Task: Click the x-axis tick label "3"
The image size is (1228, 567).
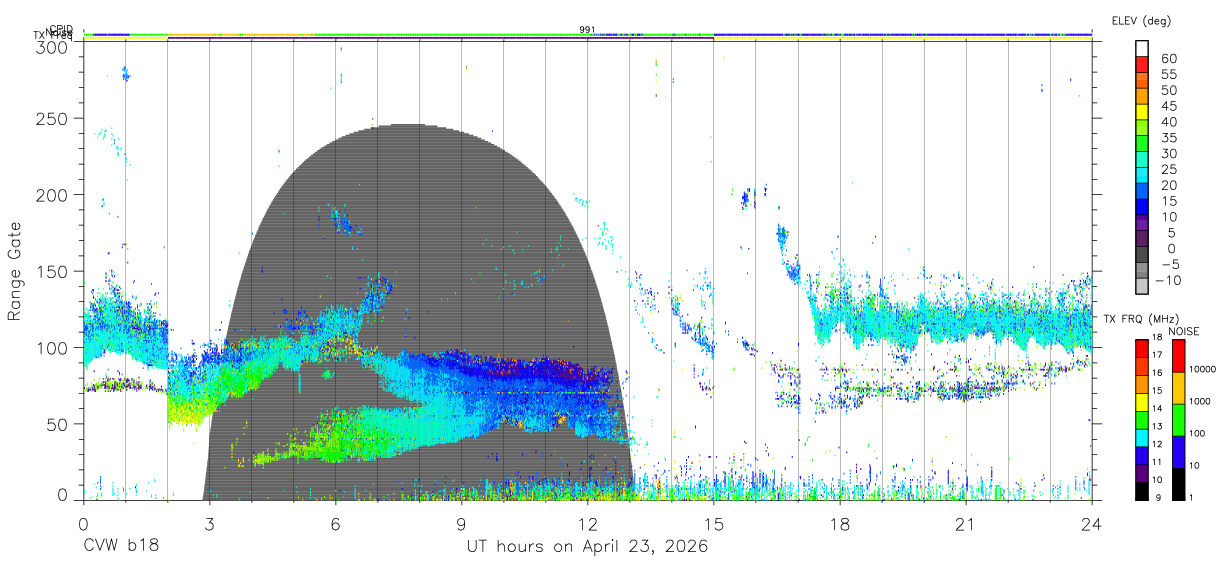Action: (x=209, y=523)
